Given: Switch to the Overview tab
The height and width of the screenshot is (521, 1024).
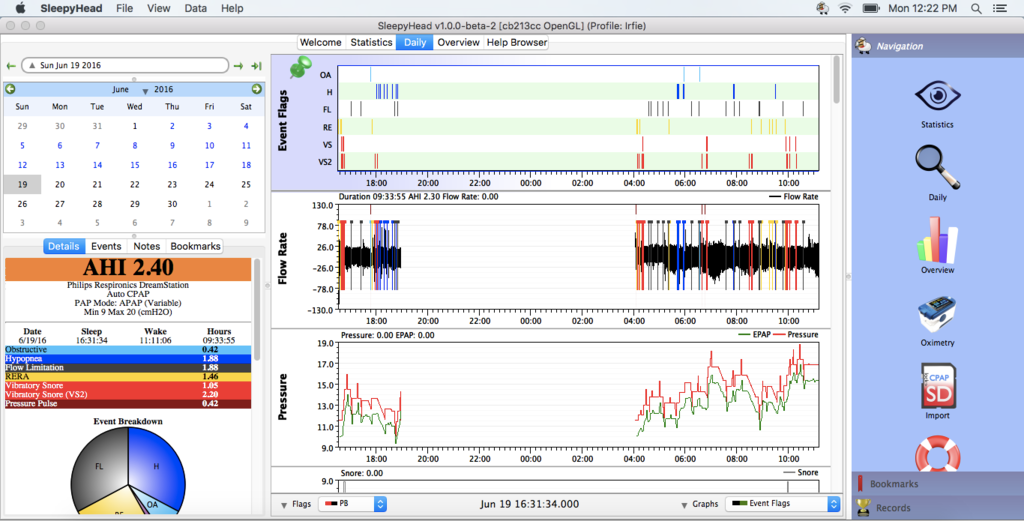Looking at the screenshot, I should 458,42.
